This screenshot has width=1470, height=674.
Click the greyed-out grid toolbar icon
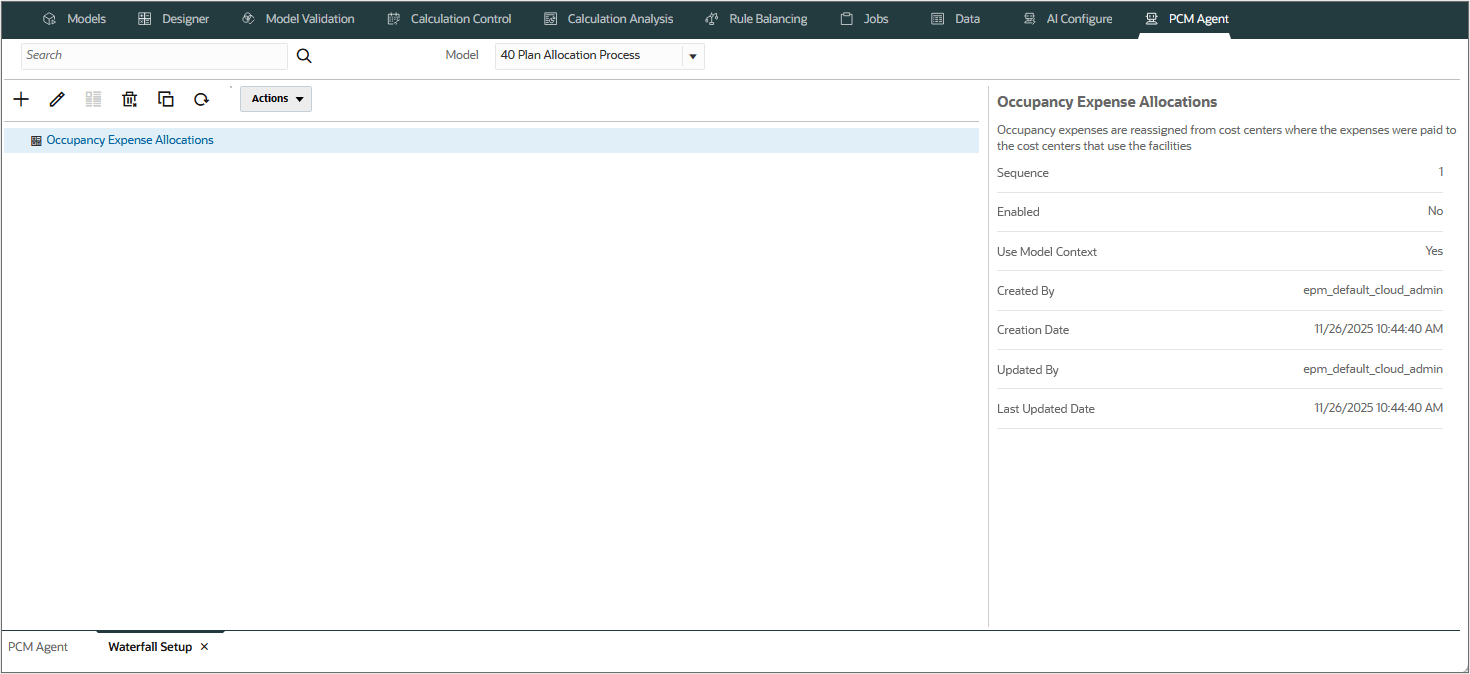(x=93, y=99)
